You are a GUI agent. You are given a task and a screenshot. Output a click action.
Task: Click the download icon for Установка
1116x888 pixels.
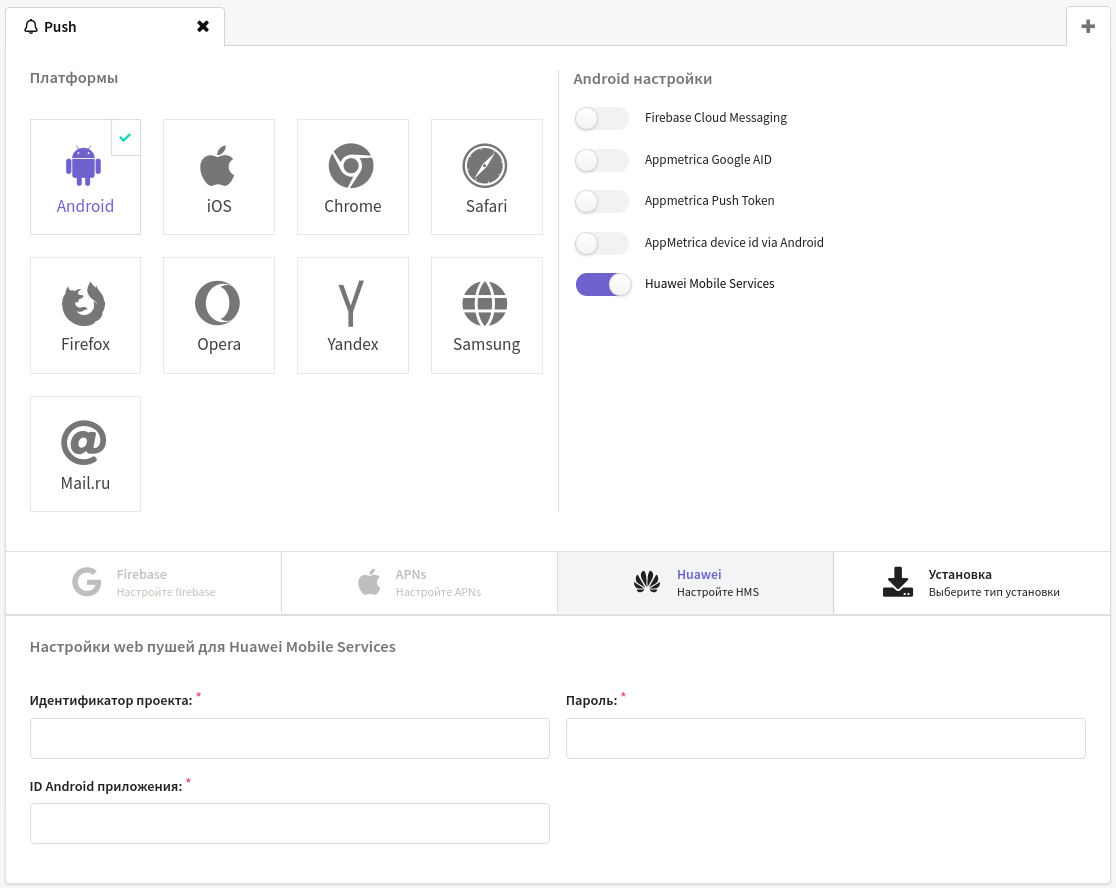point(898,582)
